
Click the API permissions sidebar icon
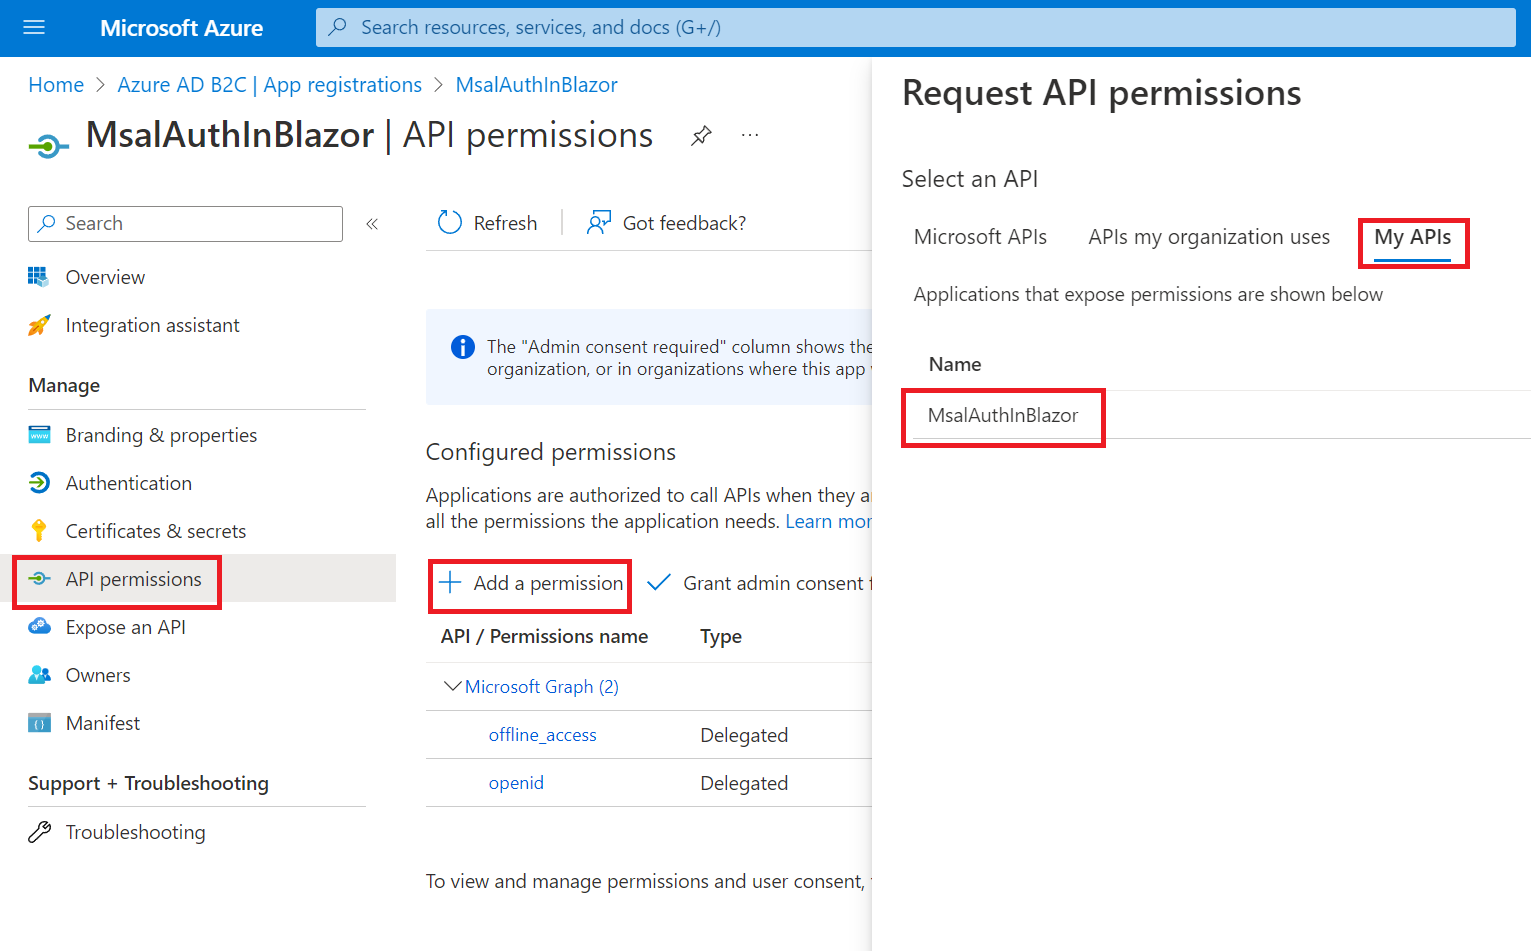pyautogui.click(x=39, y=579)
